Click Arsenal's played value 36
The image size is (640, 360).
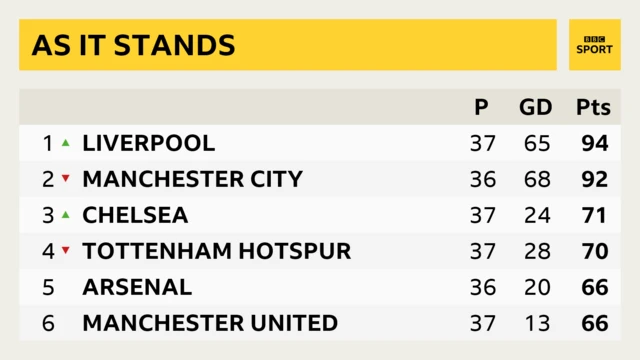tap(483, 287)
